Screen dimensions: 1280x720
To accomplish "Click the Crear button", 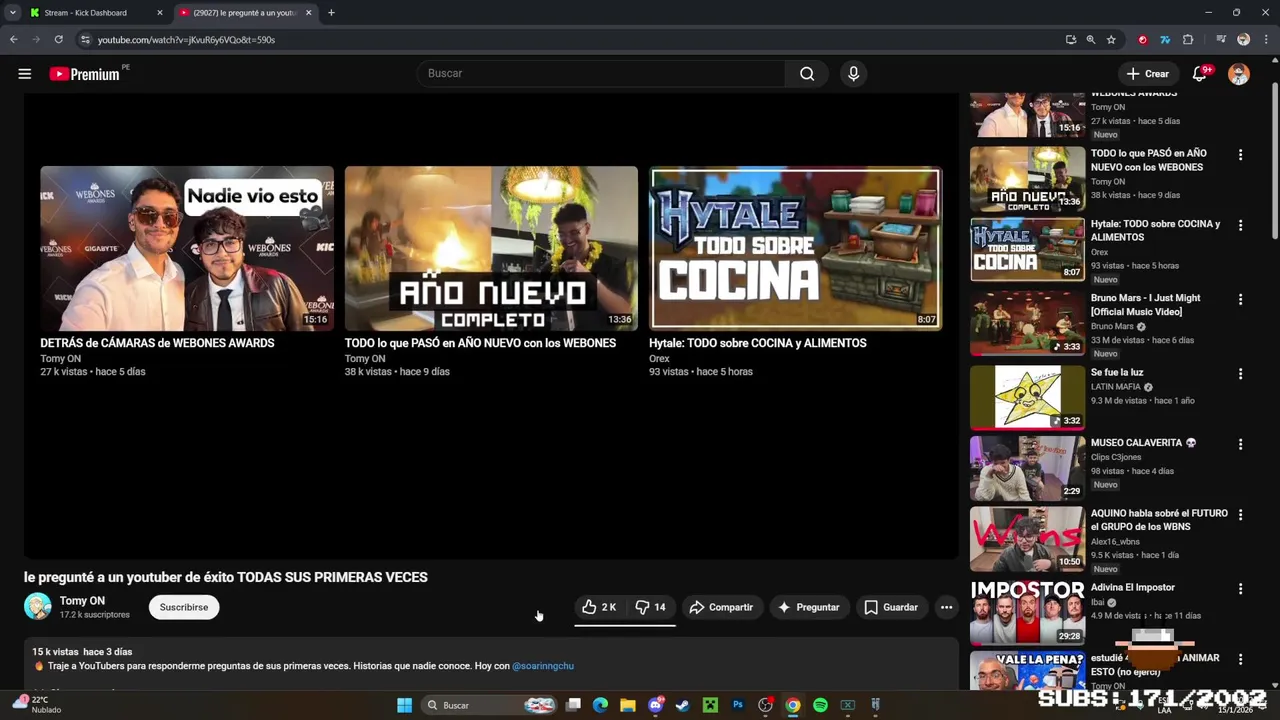I will pos(1147,74).
